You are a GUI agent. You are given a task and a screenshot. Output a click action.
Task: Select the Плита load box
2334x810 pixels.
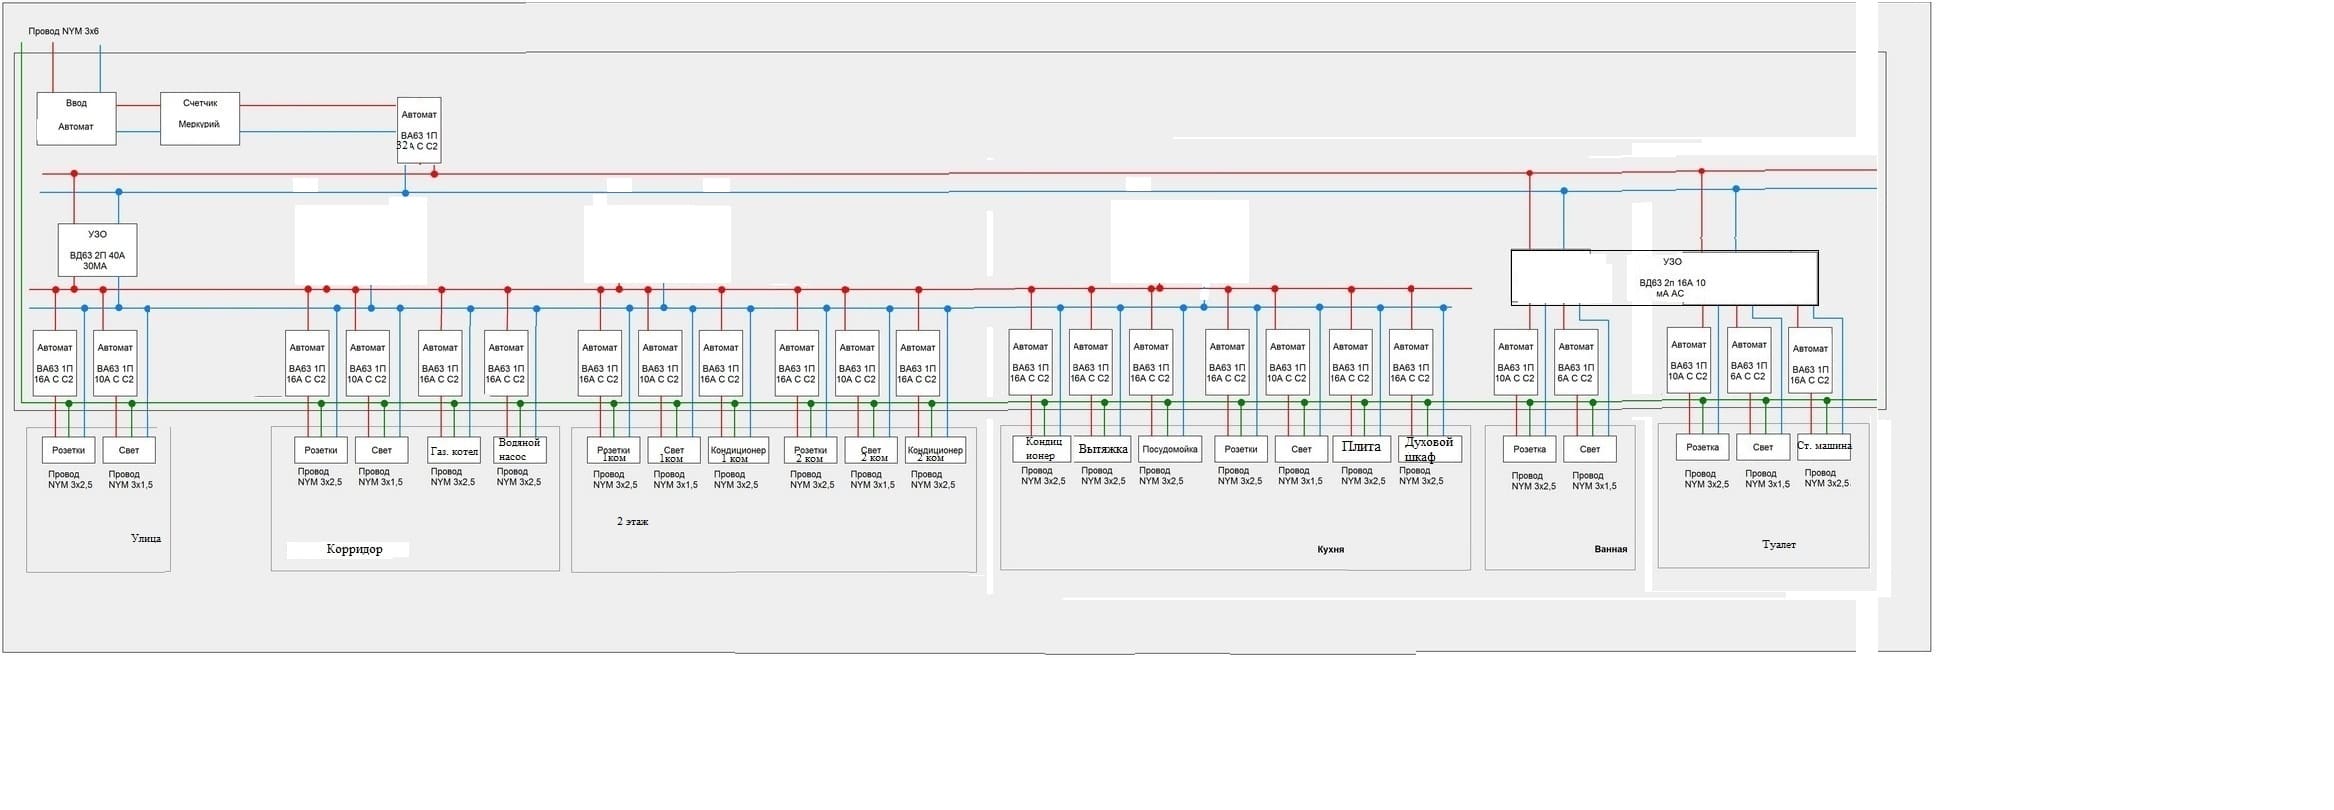click(x=1361, y=447)
